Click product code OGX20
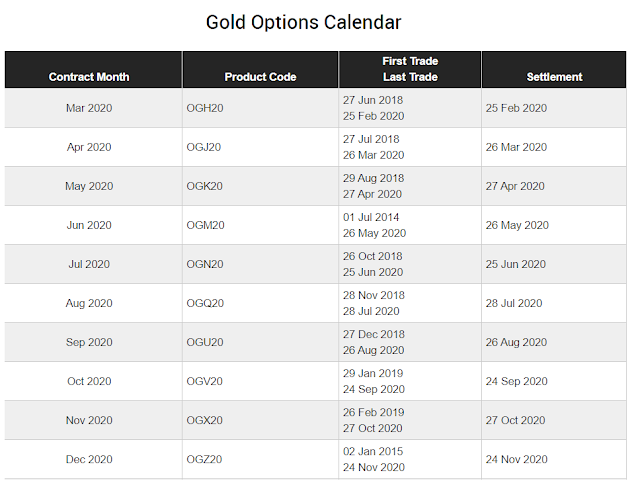This screenshot has height=487, width=640. coord(204,420)
